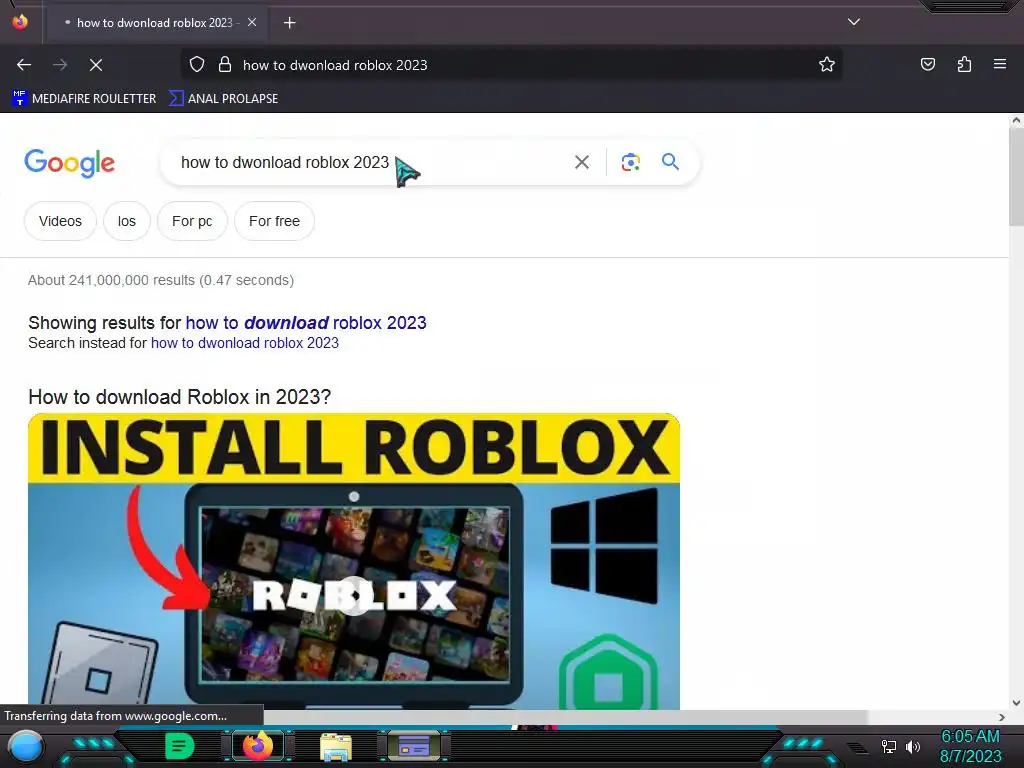
Task: Open the blue window app on taskbar
Action: pos(414,746)
